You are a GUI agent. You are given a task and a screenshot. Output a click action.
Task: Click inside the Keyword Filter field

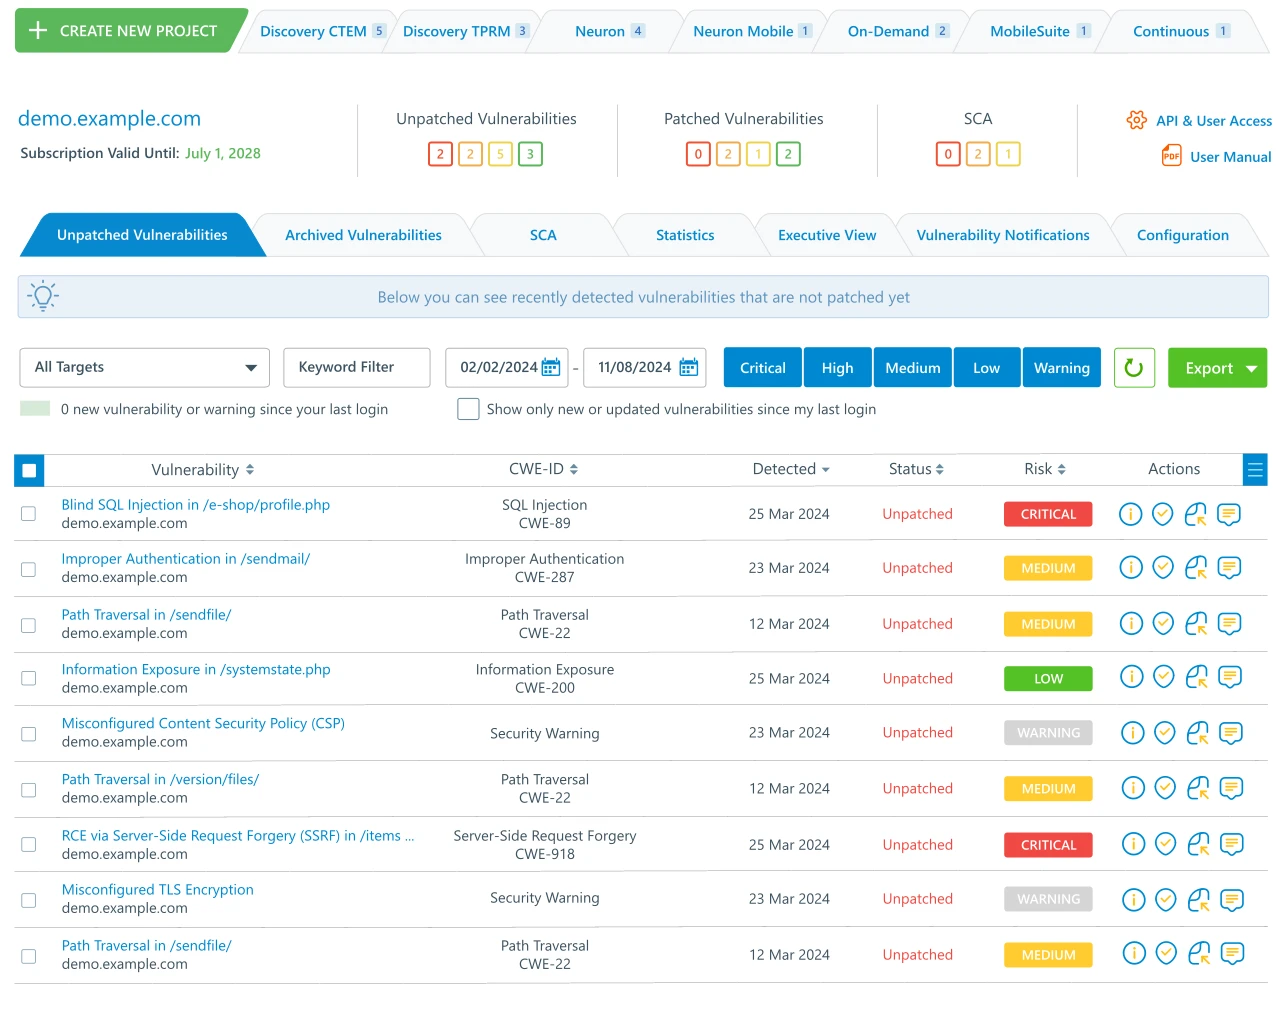tap(357, 368)
